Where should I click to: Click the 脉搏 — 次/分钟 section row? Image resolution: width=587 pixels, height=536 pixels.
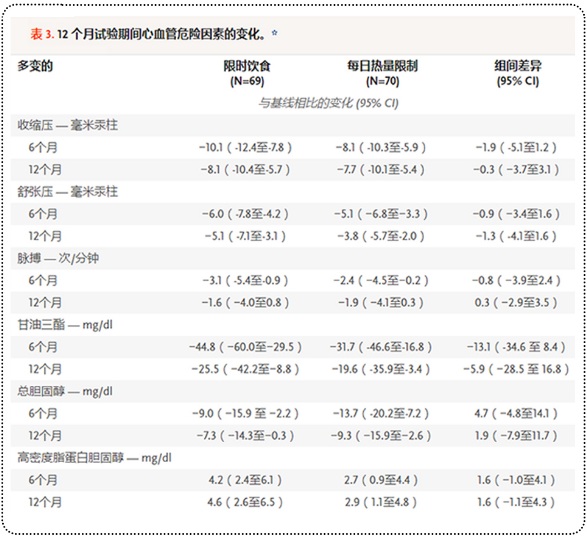click(x=293, y=258)
